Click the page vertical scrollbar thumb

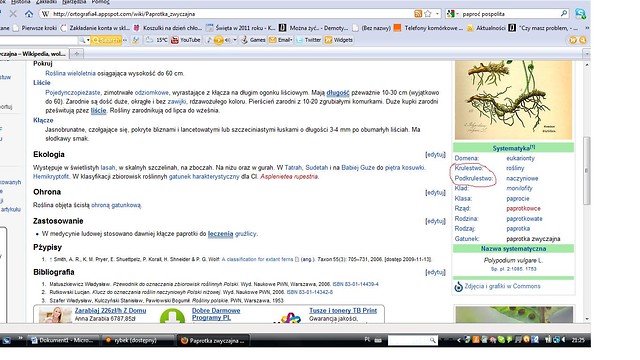point(587,171)
